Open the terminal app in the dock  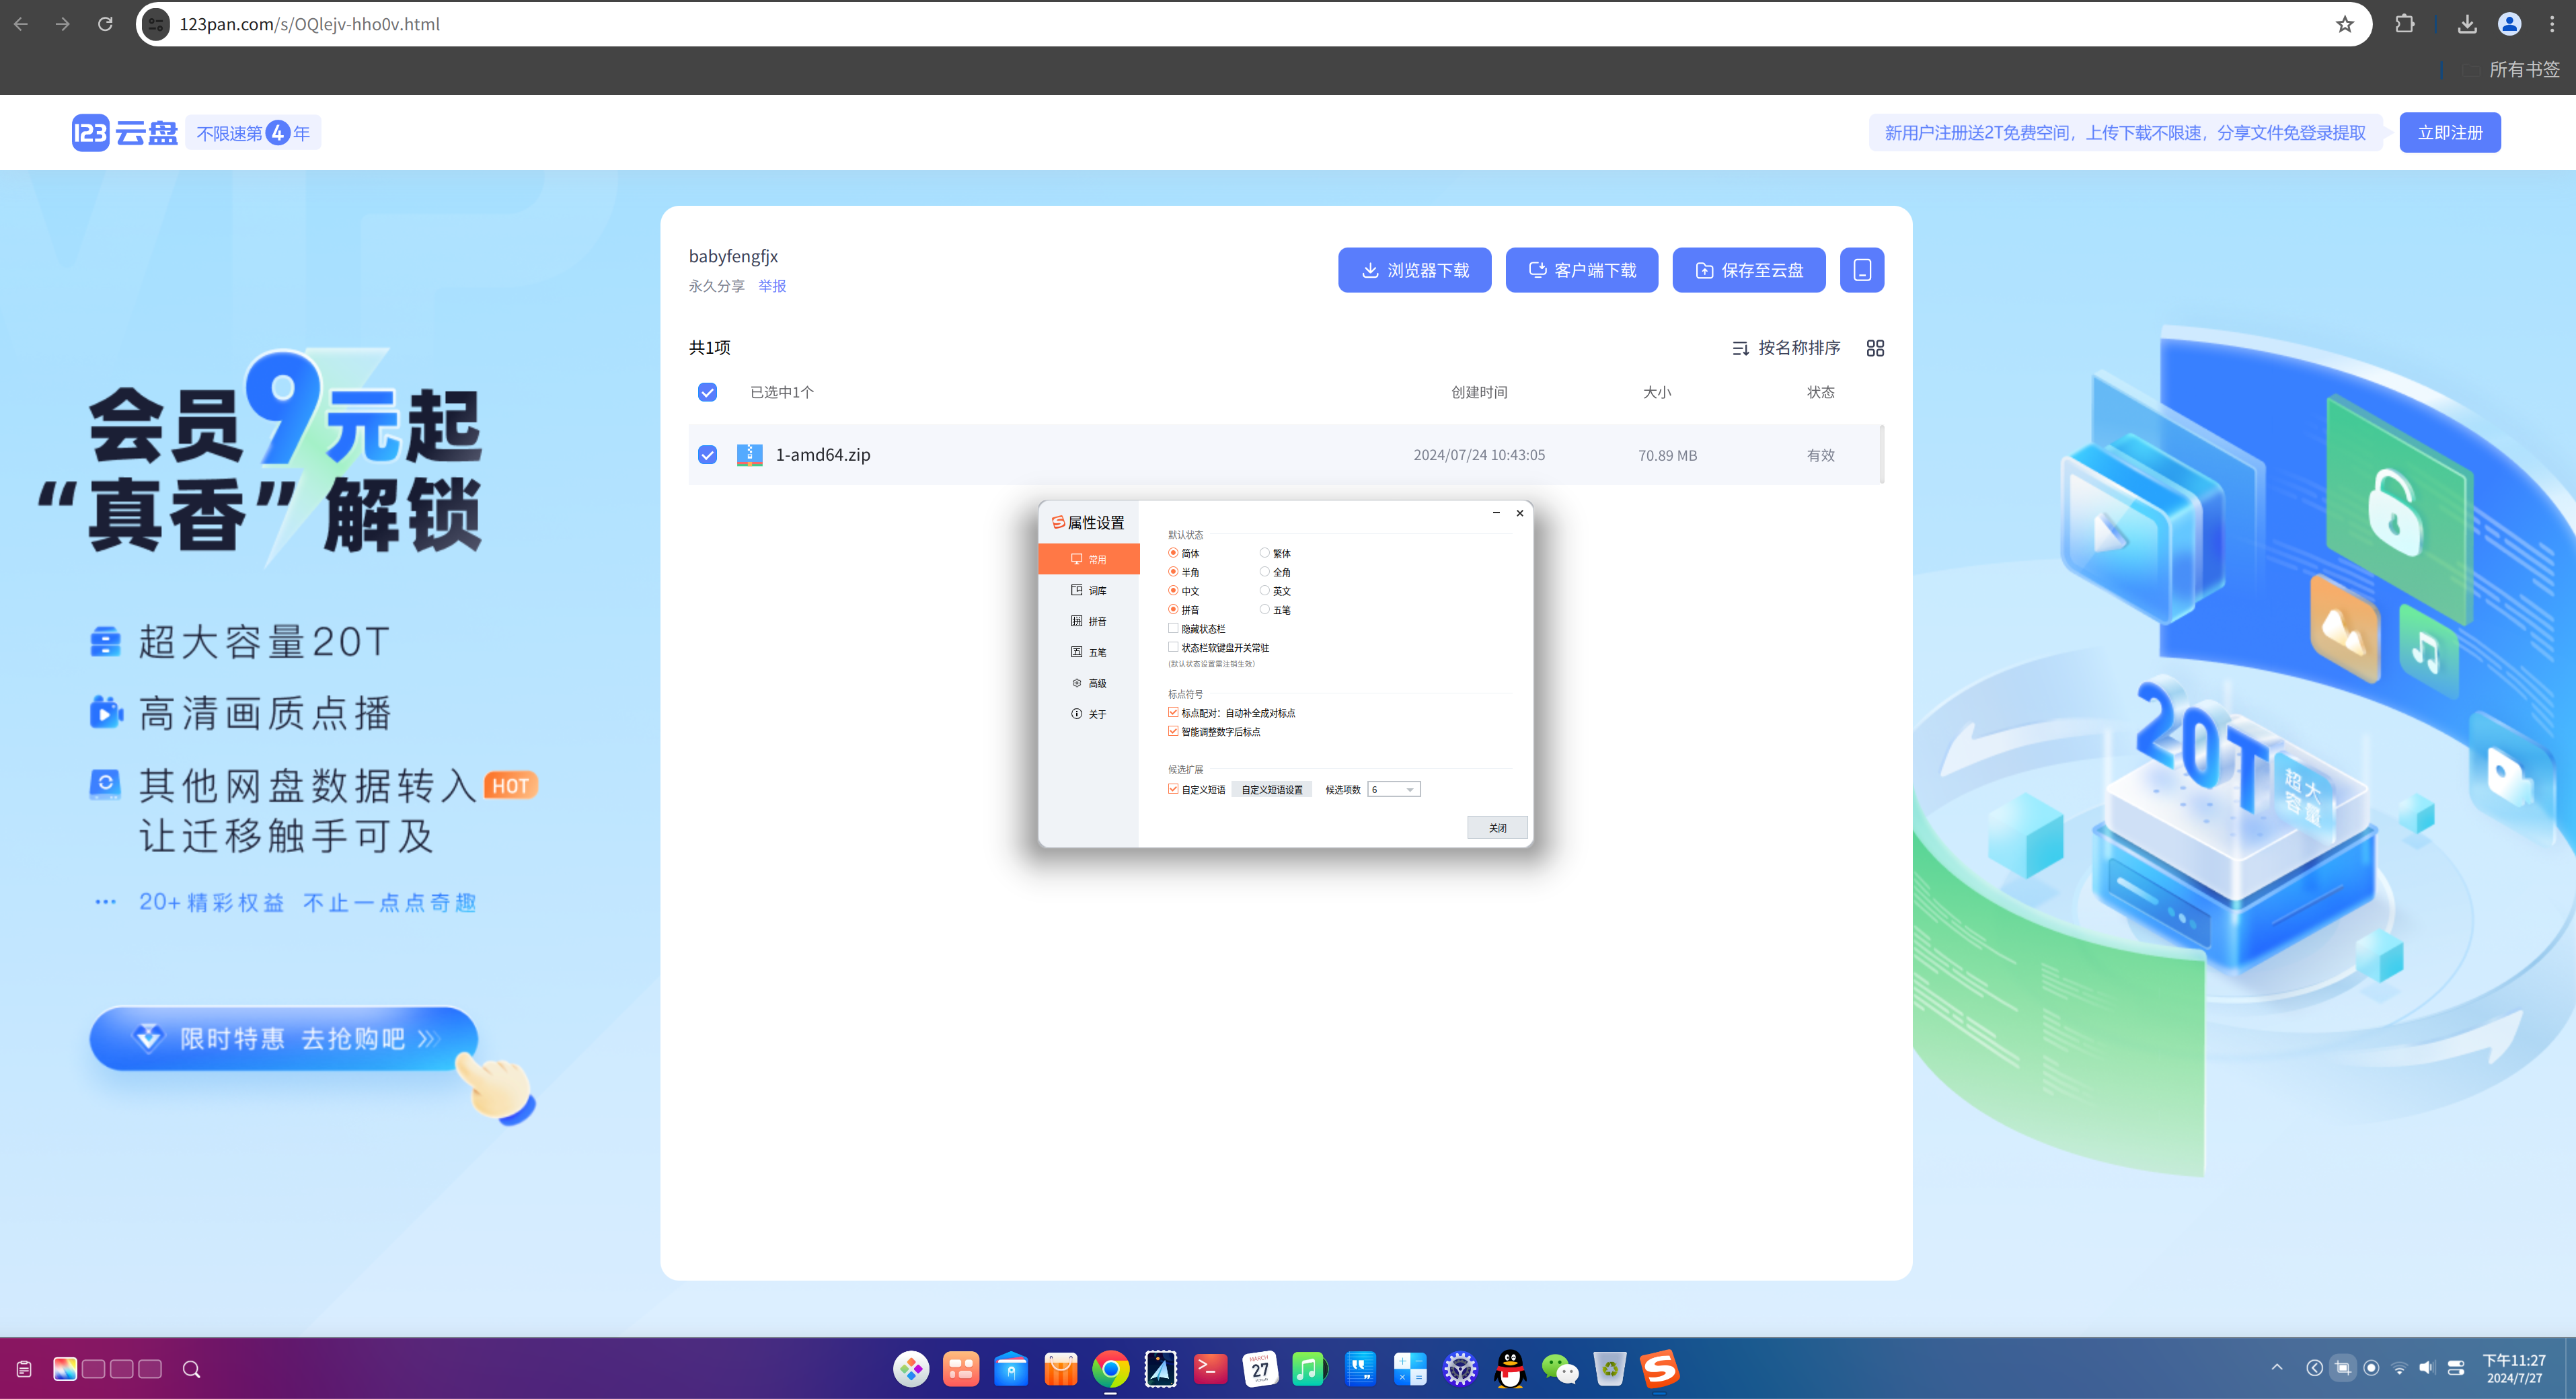(1210, 1369)
